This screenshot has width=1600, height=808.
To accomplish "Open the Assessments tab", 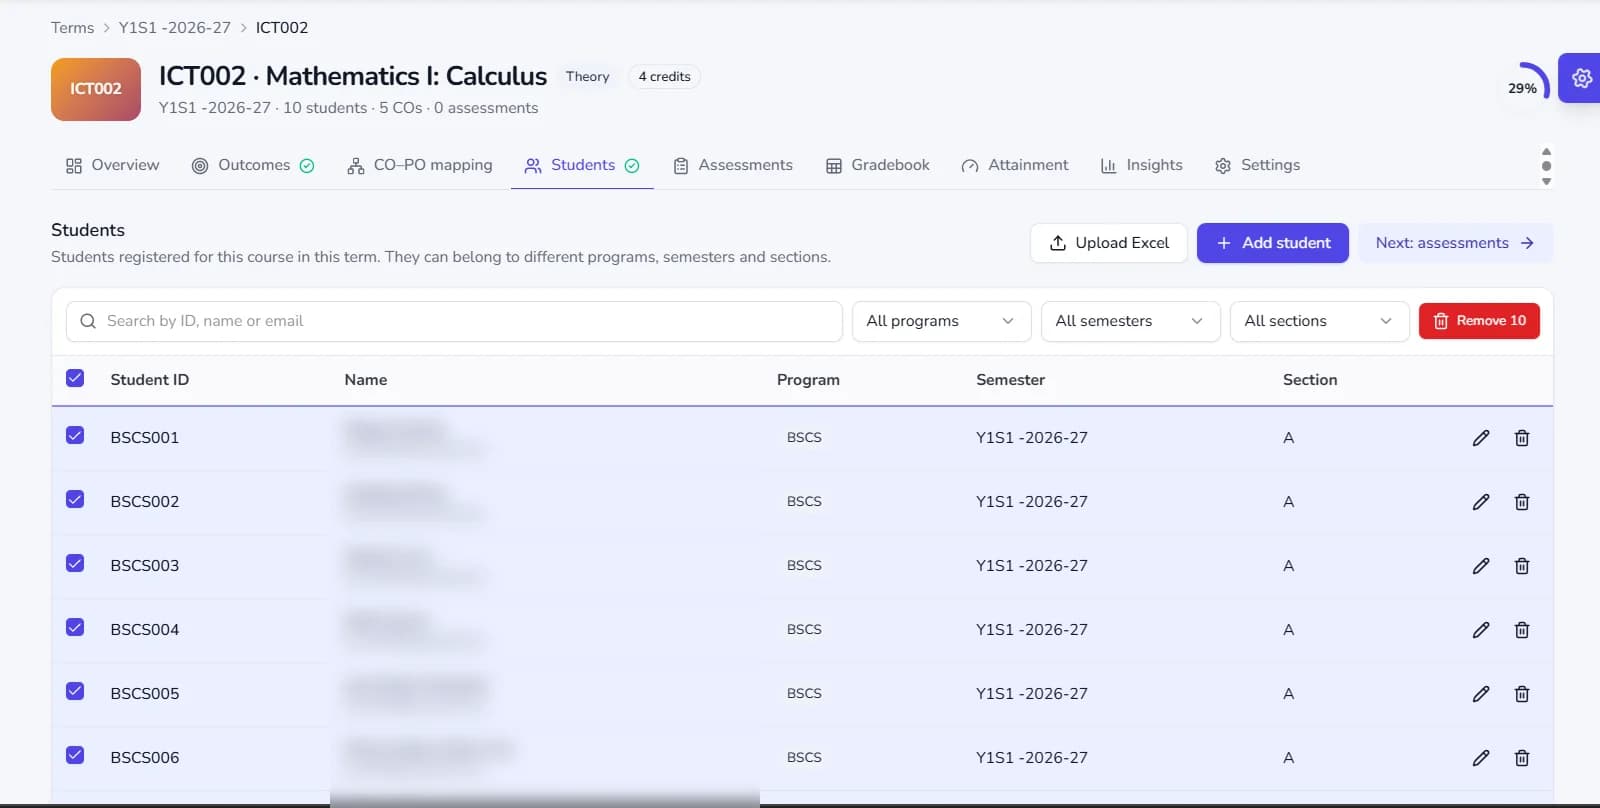I will 733,165.
